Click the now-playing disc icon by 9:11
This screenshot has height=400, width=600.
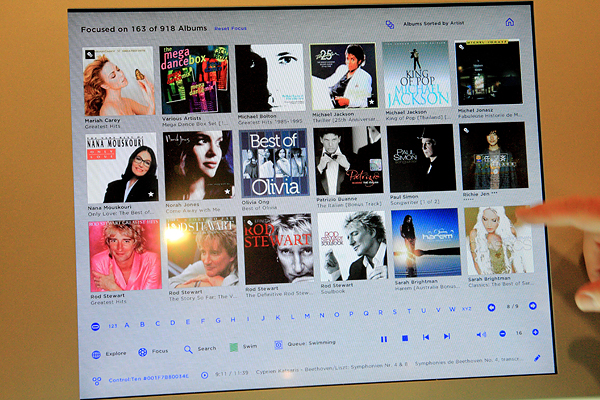pos(204,375)
